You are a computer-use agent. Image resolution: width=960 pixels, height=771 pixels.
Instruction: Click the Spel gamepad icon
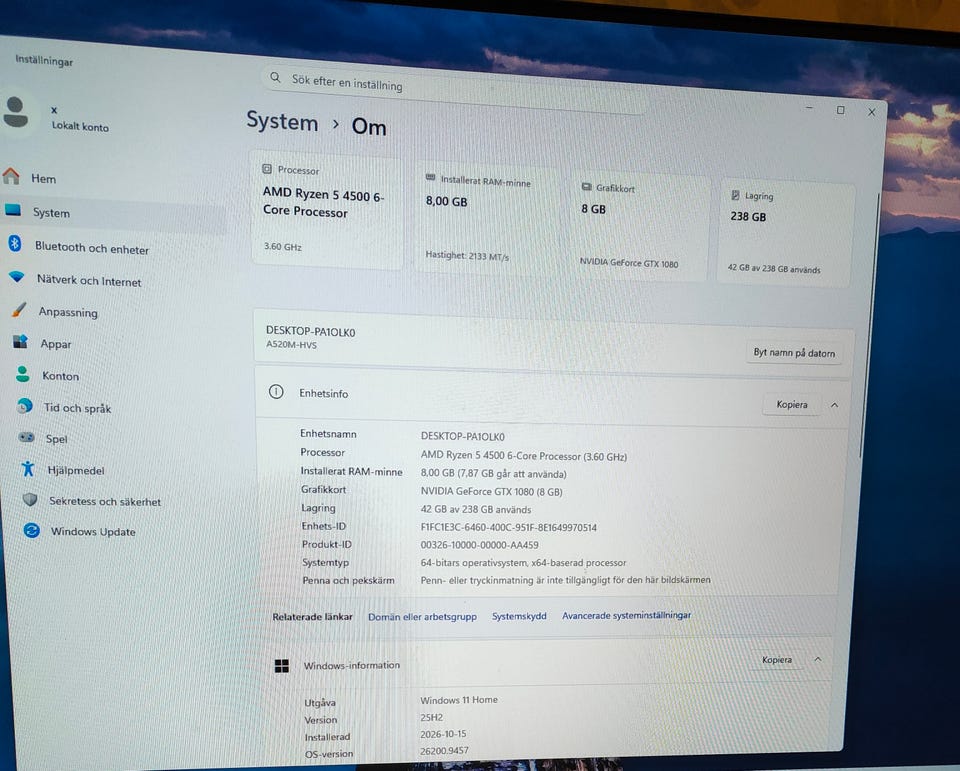point(26,437)
